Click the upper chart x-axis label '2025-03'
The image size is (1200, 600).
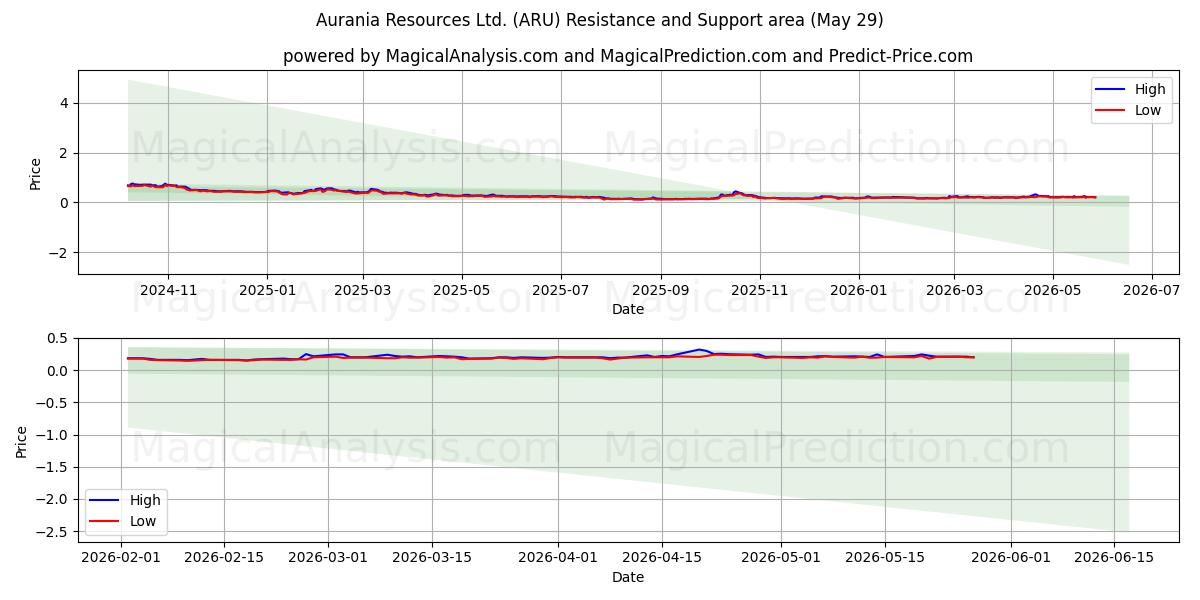pyautogui.click(x=362, y=290)
